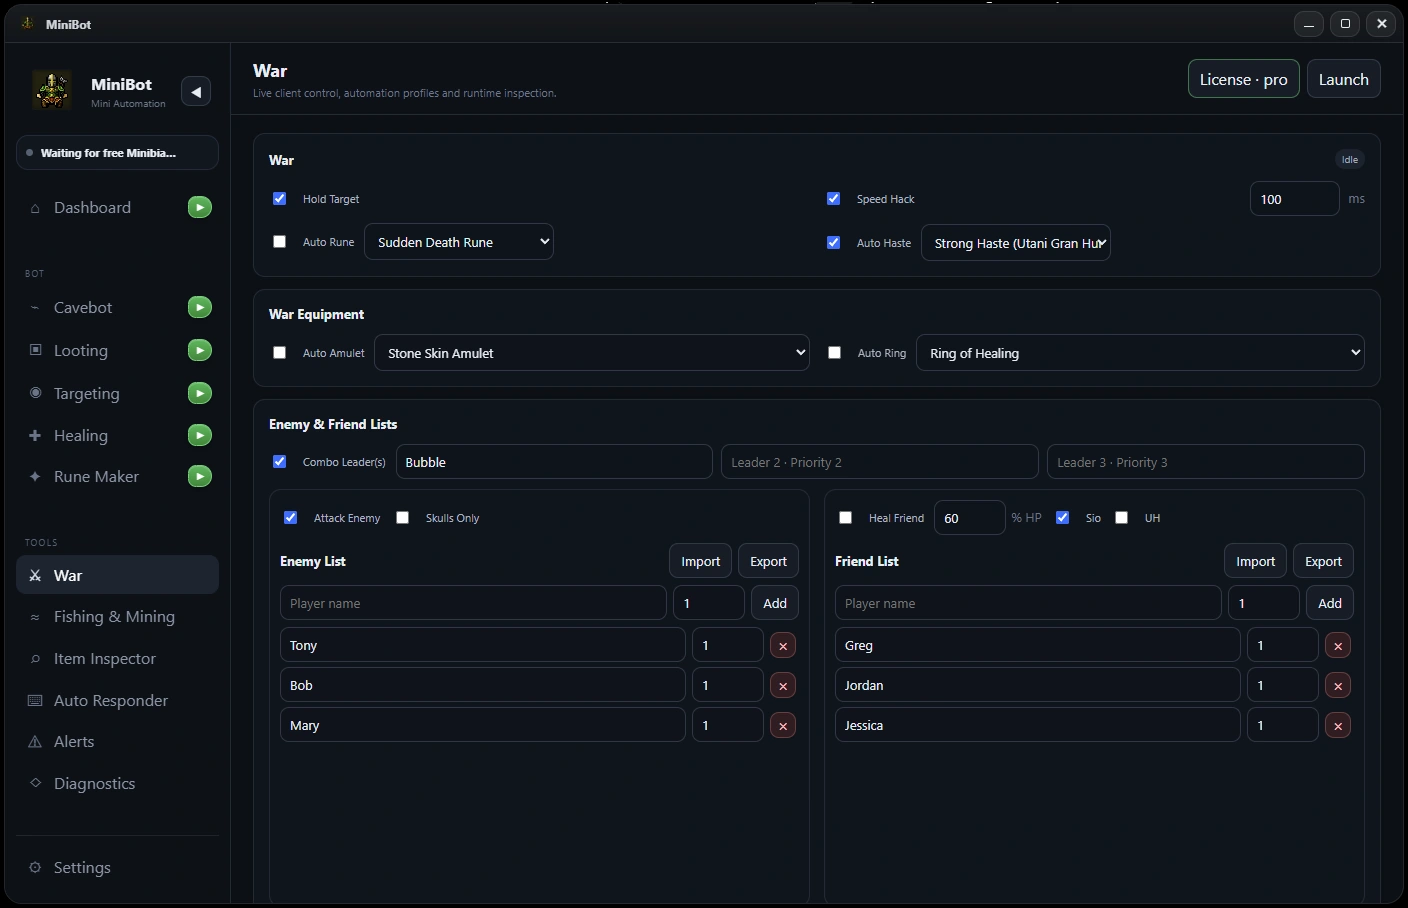This screenshot has width=1408, height=908.
Task: Start Healing using its green play button
Action: tap(200, 435)
